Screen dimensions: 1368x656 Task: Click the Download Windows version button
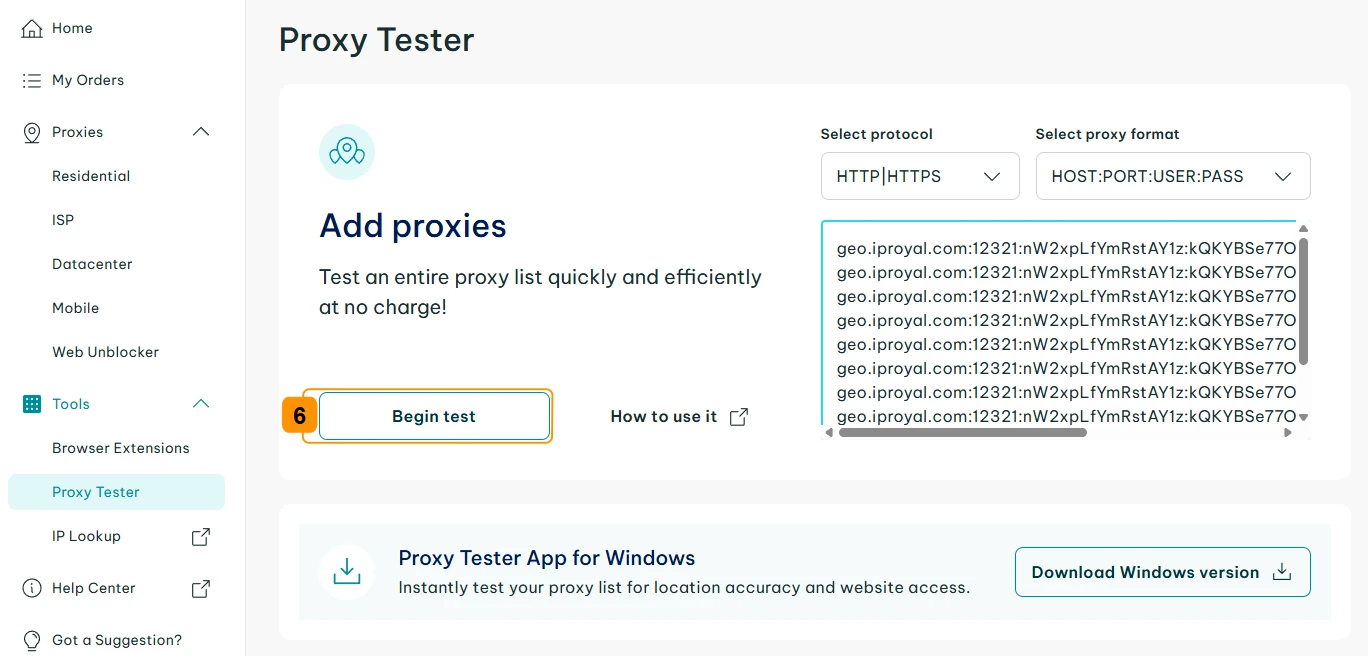pyautogui.click(x=1162, y=572)
